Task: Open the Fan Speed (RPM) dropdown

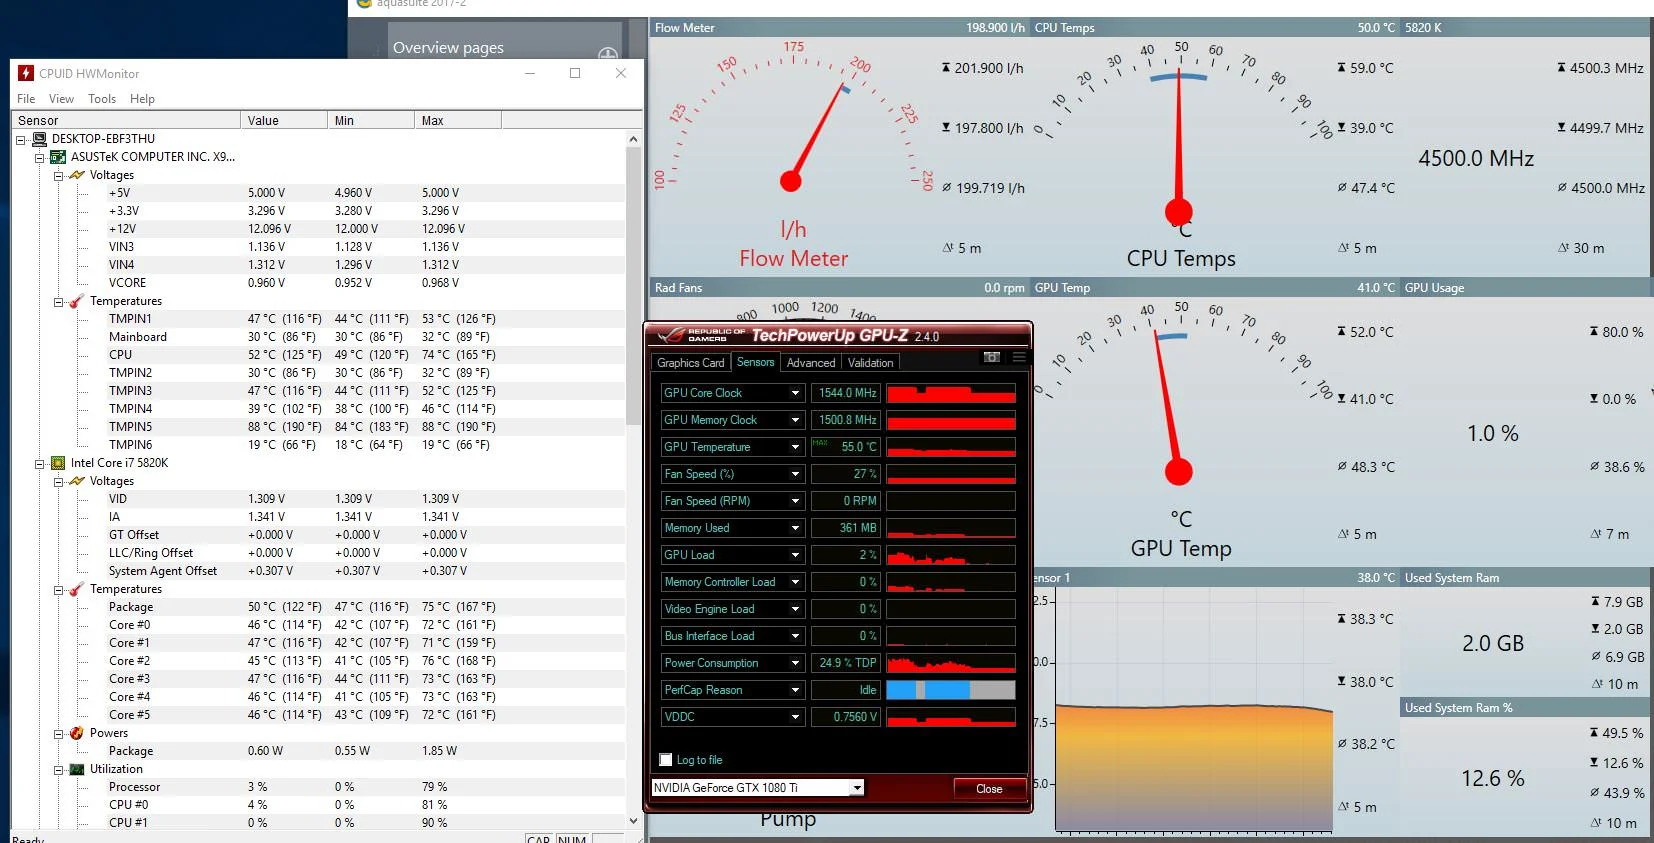Action: [795, 501]
